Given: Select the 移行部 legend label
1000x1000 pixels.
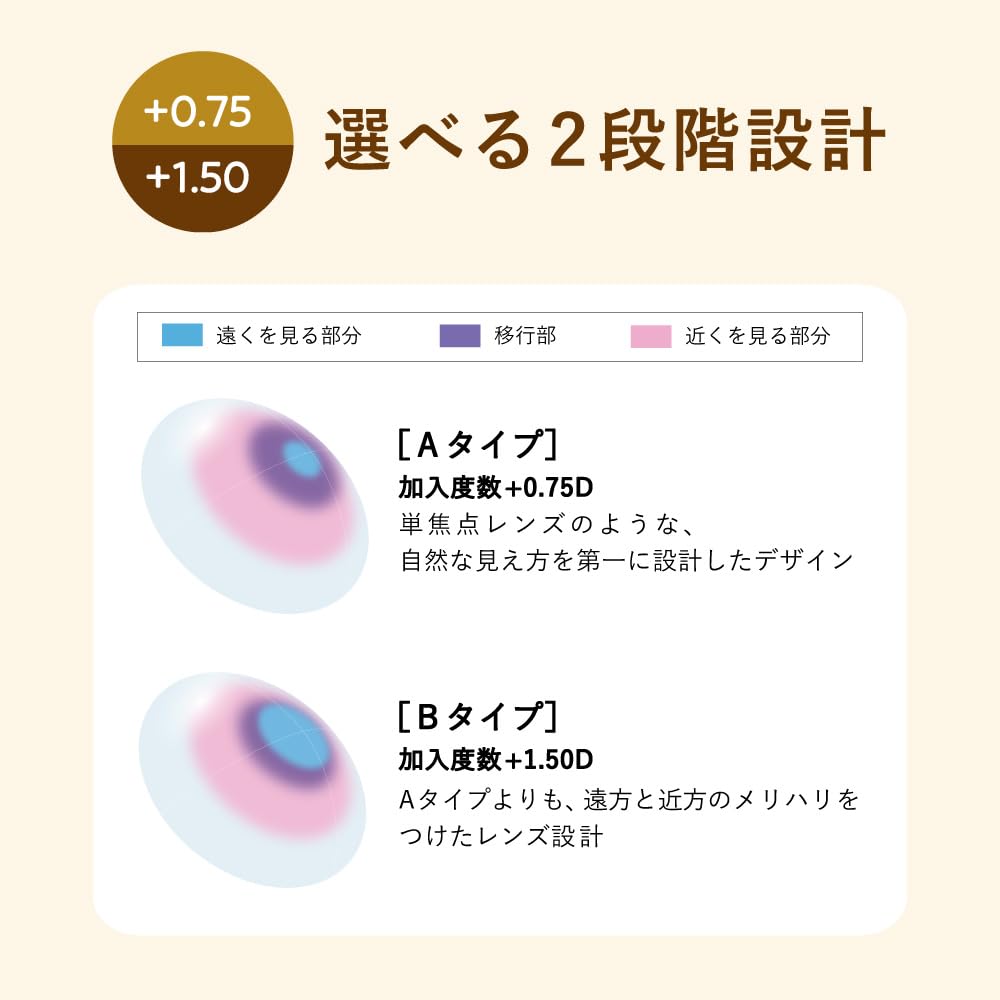Looking at the screenshot, I should pyautogui.click(x=525, y=336).
